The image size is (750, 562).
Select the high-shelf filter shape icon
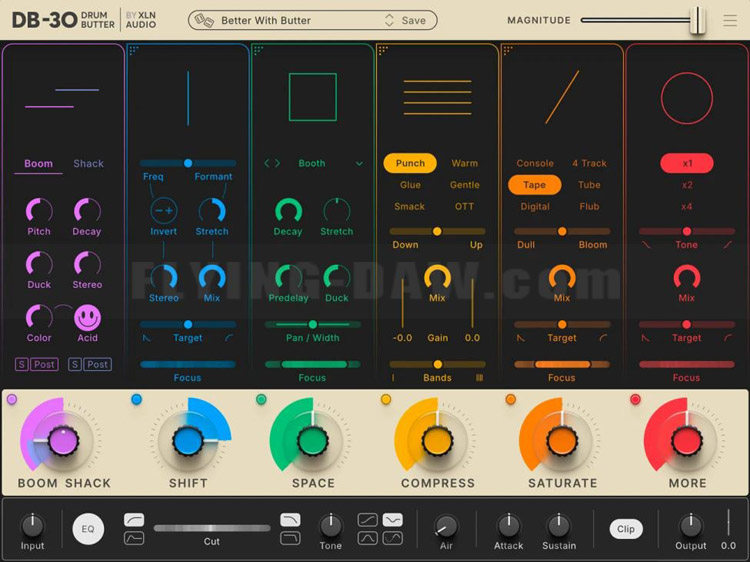[x=290, y=539]
